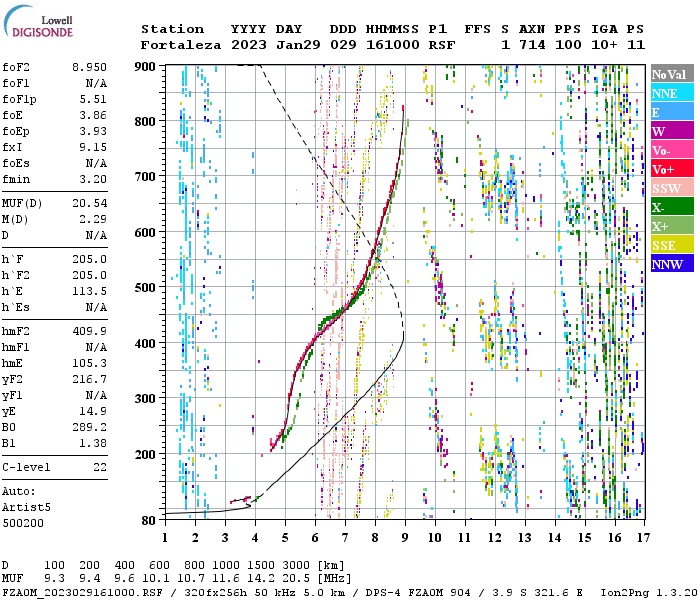Select the X+ legend swatch
The image size is (700, 600).
click(672, 226)
